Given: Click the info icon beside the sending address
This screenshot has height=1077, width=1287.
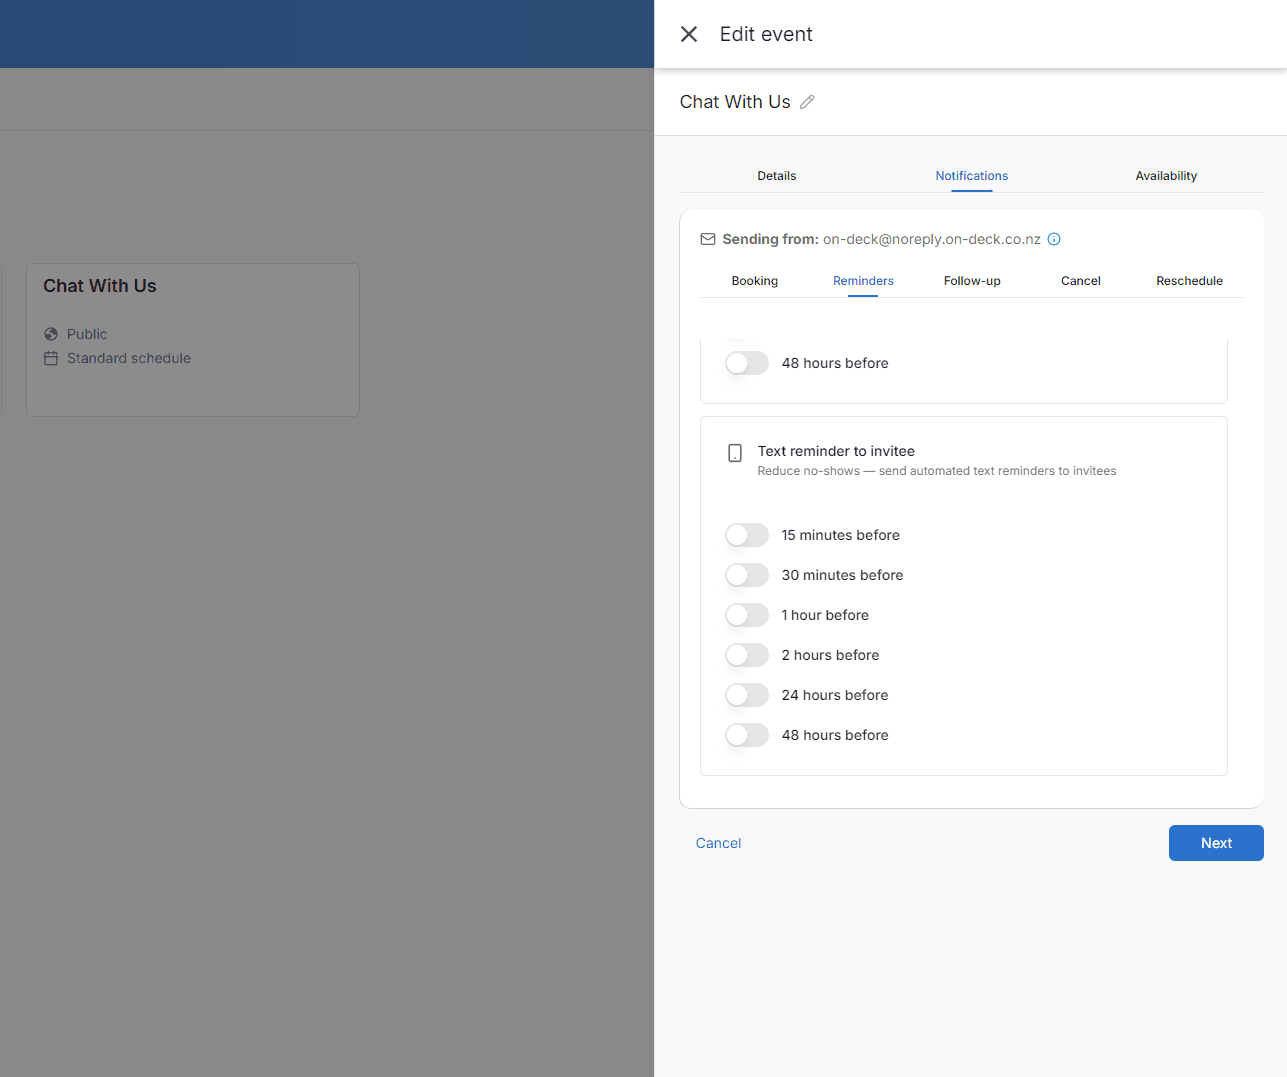Looking at the screenshot, I should (1054, 239).
